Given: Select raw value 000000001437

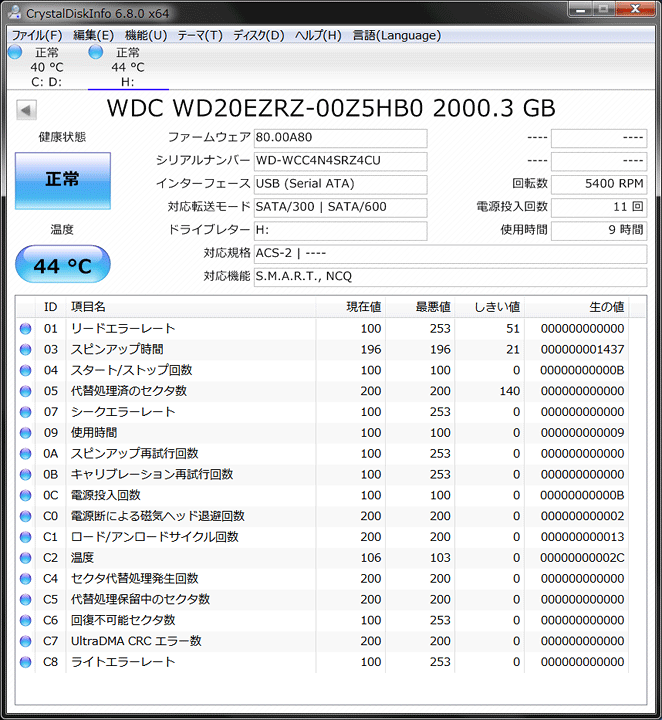Looking at the screenshot, I should click(x=582, y=349).
